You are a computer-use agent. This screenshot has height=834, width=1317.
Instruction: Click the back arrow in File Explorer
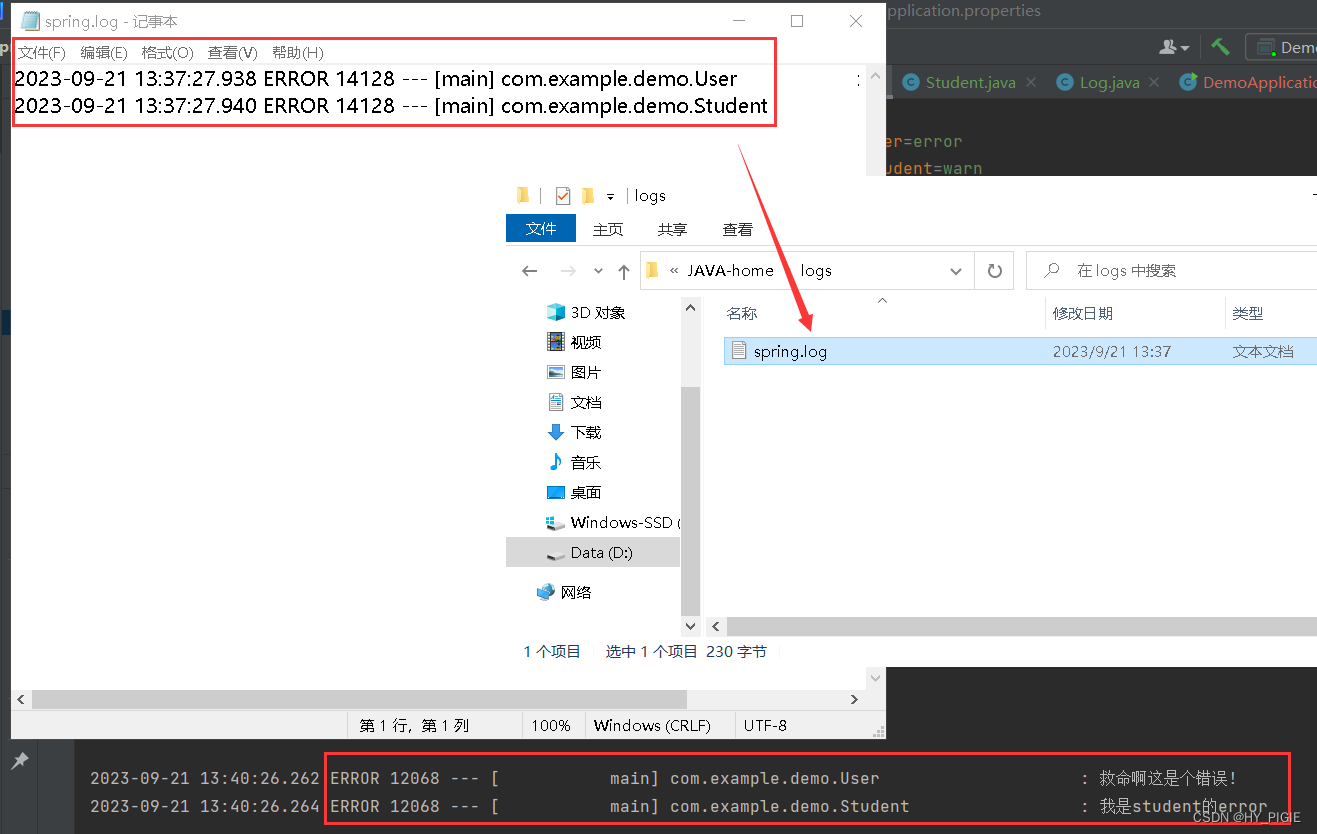530,270
